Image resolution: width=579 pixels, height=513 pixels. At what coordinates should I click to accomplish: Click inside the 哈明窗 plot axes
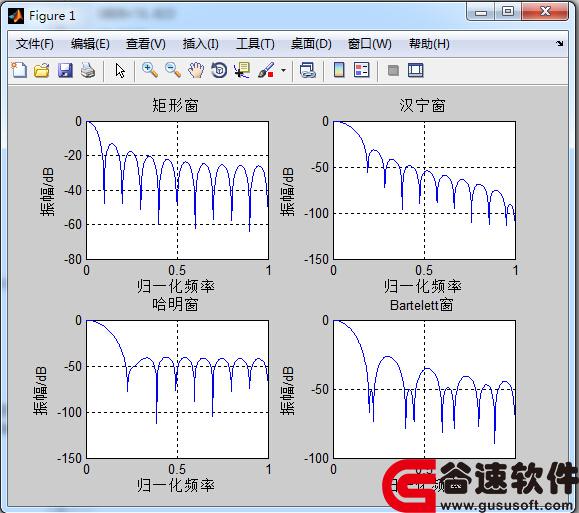click(x=177, y=389)
